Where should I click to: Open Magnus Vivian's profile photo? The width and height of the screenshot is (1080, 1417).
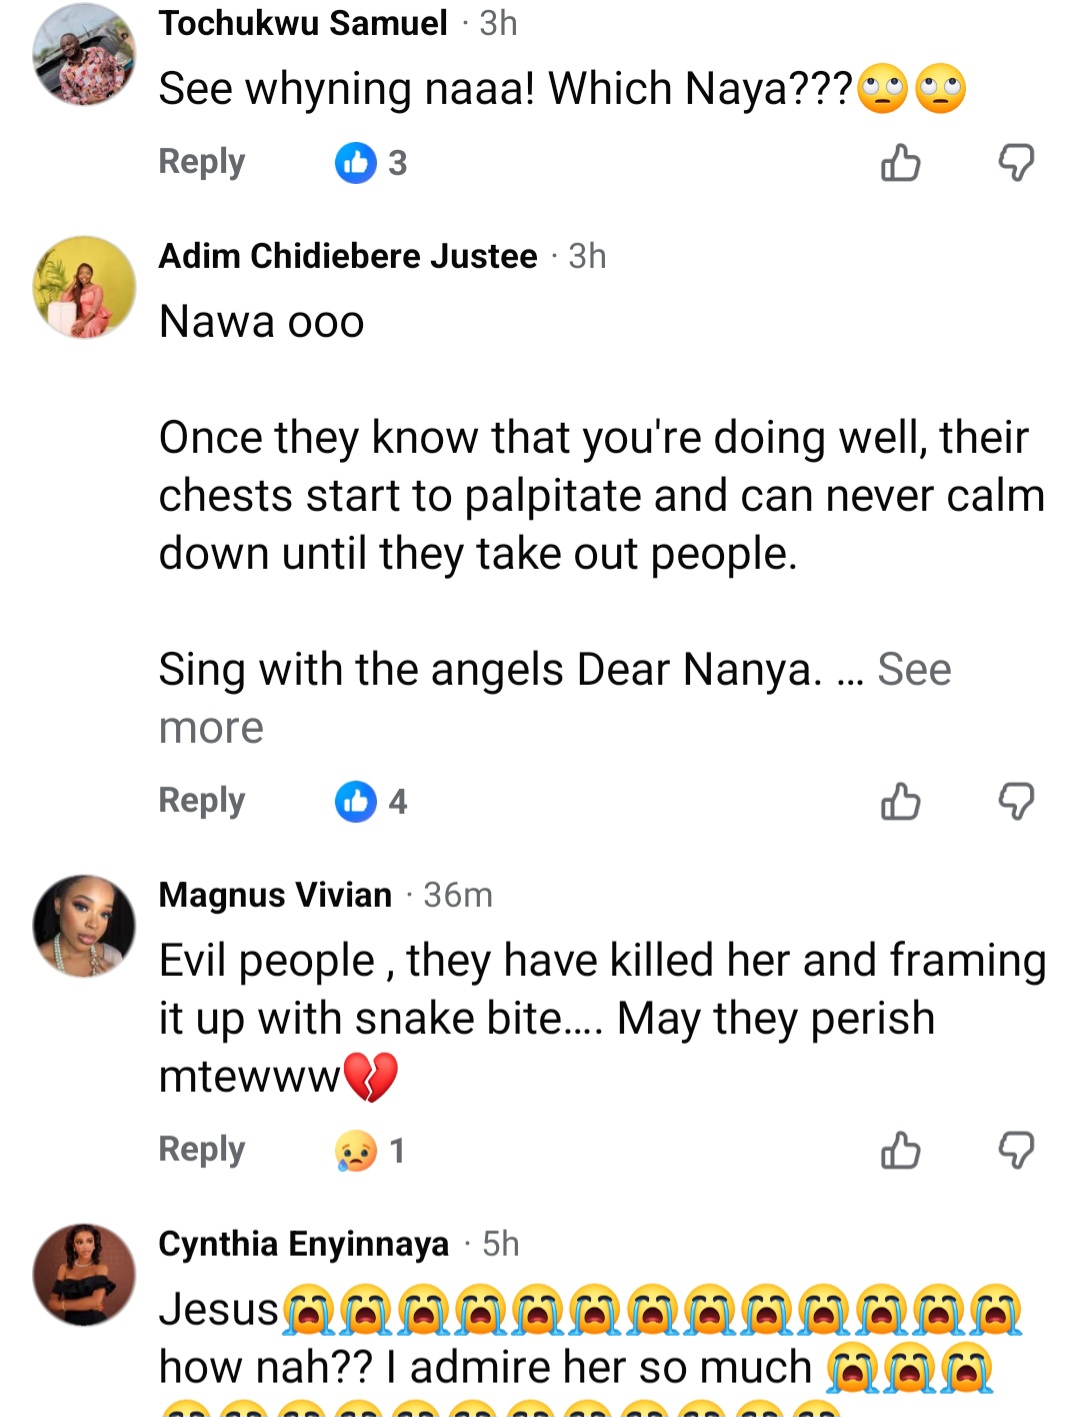coord(84,926)
